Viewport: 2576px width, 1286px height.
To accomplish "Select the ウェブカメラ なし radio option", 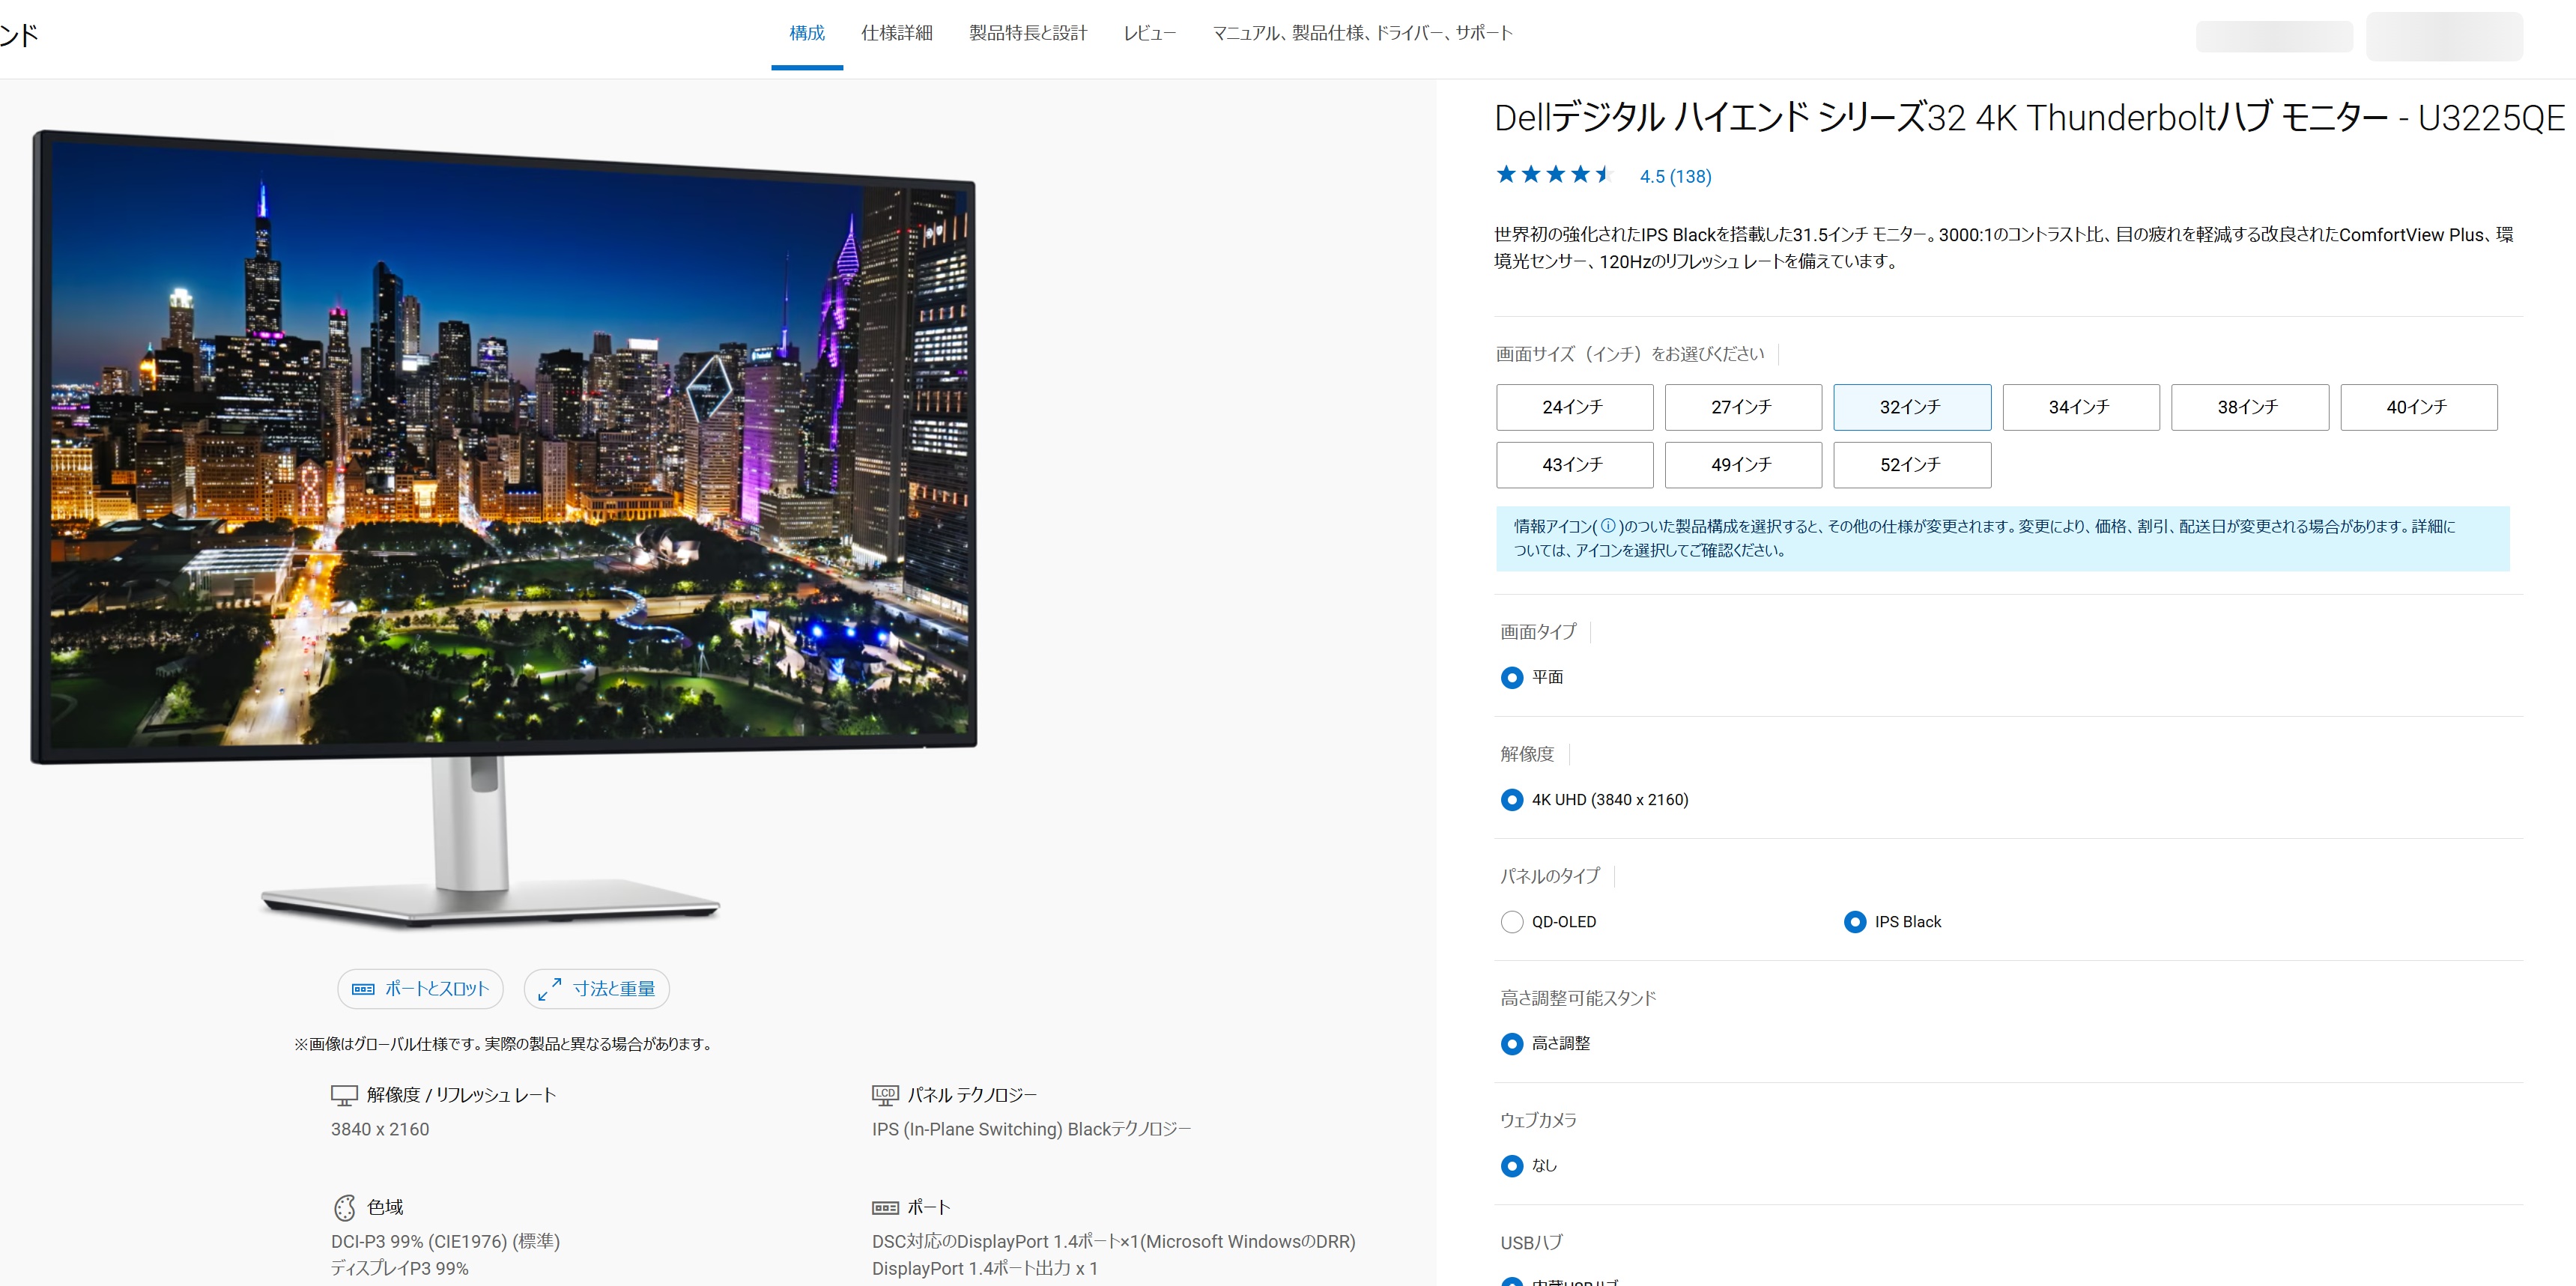I will 1512,1166.
